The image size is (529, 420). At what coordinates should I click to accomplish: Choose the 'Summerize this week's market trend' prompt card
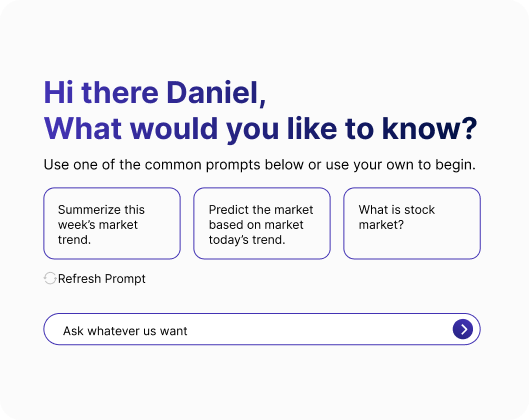pos(112,224)
